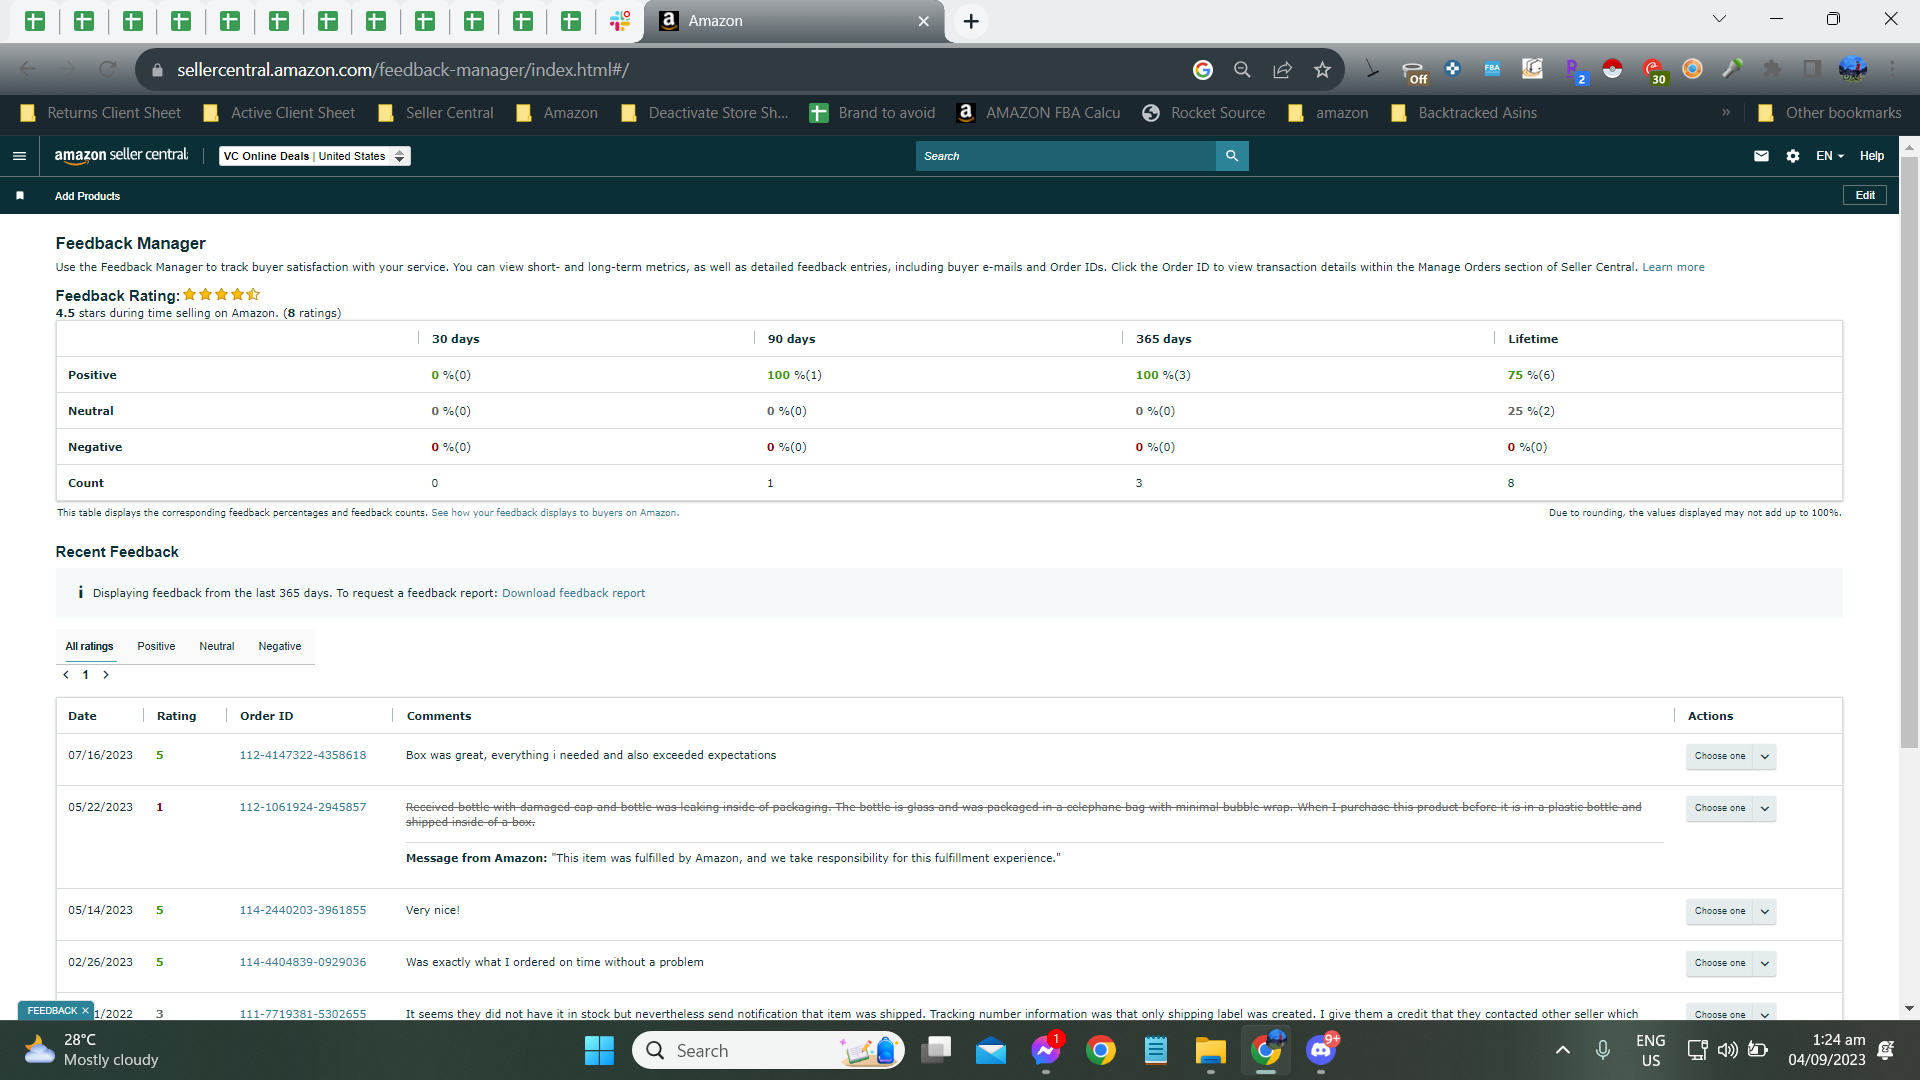Expand Choose one for the 05/14/2023 feedback
The height and width of the screenshot is (1080, 1920).
1731,911
